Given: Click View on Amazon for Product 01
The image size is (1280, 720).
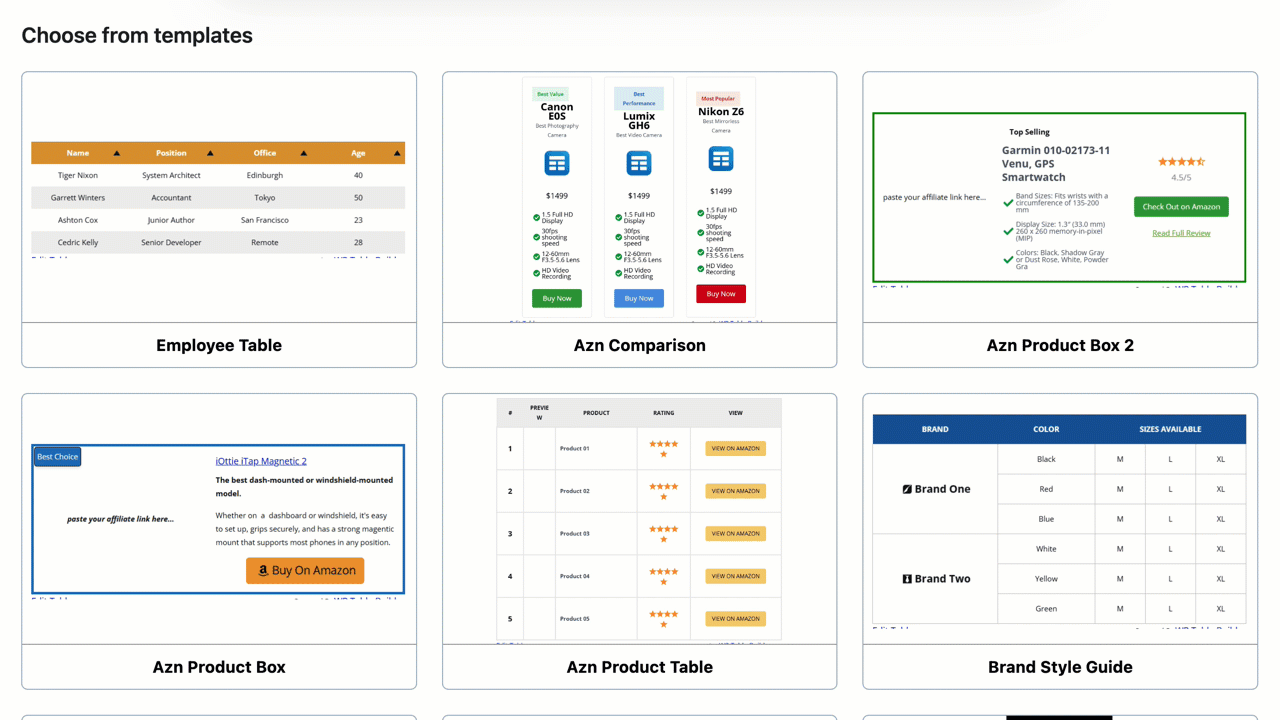Looking at the screenshot, I should click(x=736, y=448).
